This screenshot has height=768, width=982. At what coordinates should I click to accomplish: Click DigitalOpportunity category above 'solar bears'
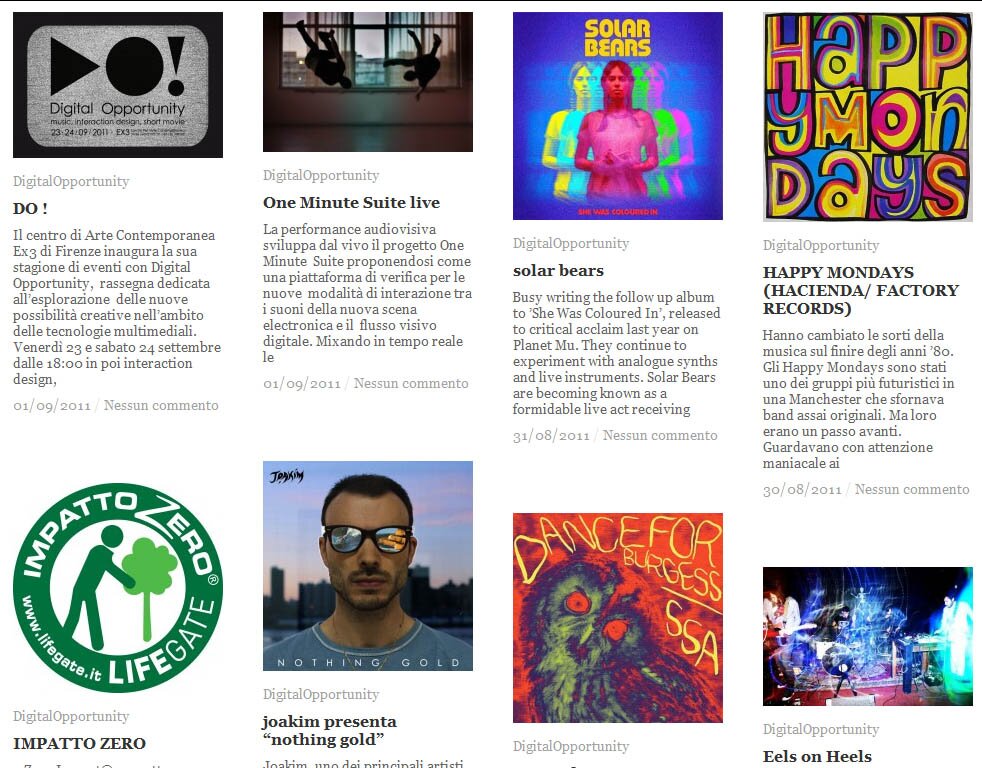[x=571, y=244]
